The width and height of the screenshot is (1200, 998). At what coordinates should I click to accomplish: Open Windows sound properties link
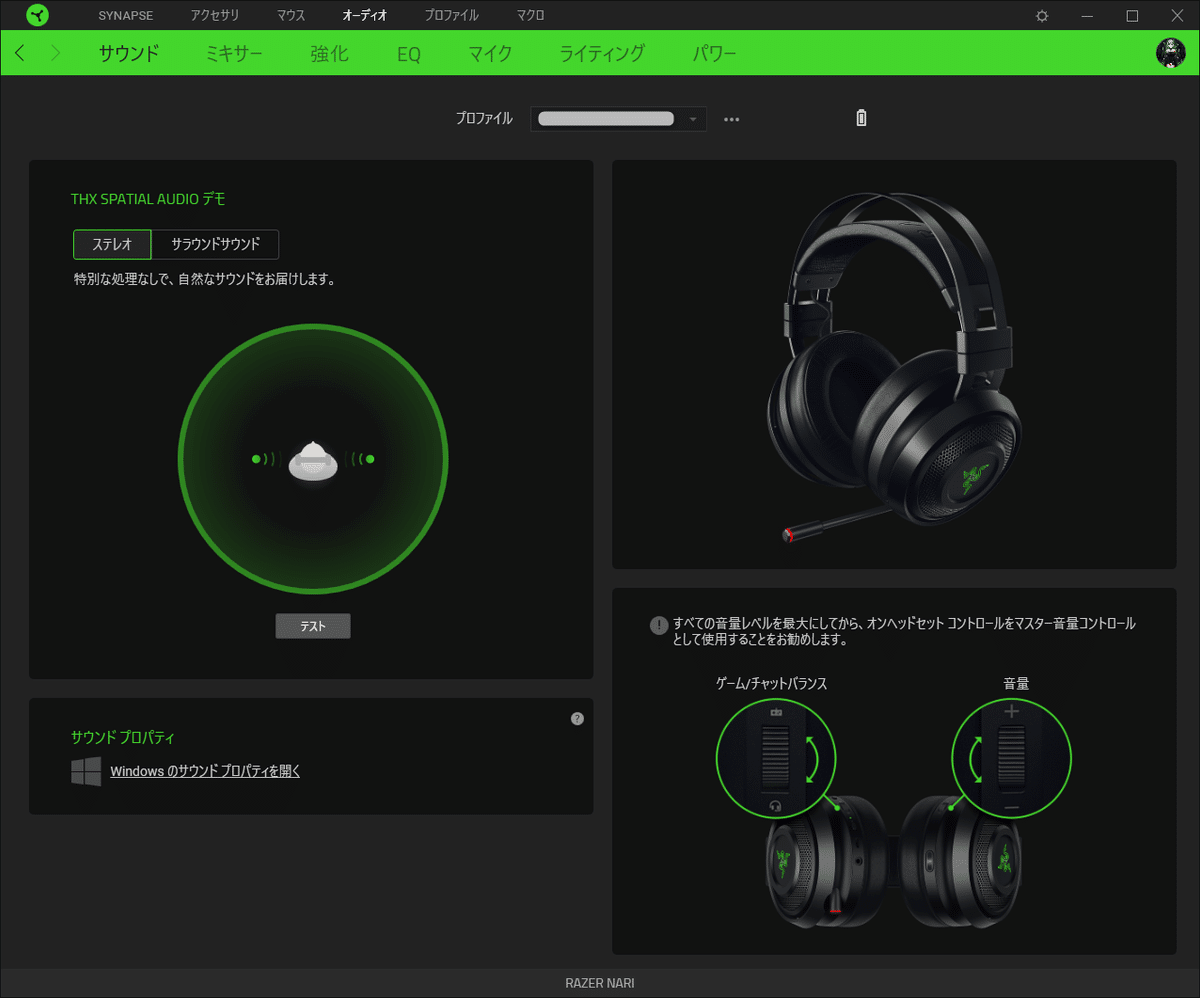205,771
